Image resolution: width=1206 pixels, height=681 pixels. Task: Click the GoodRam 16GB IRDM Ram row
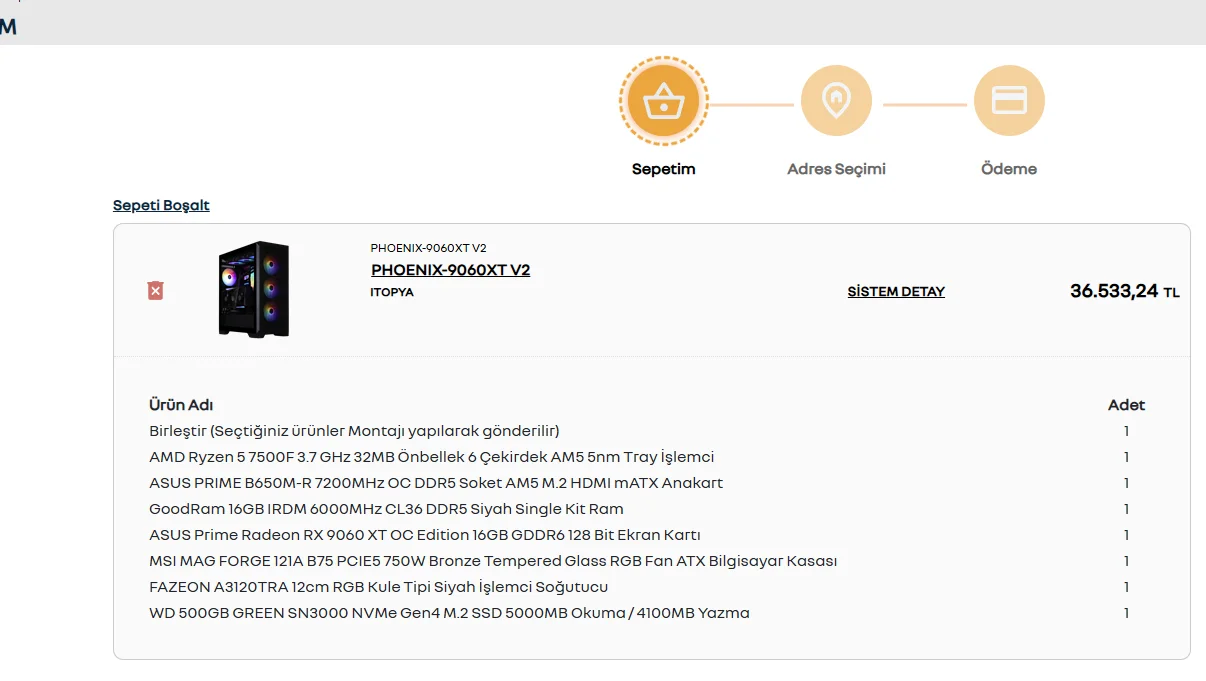tap(386, 509)
